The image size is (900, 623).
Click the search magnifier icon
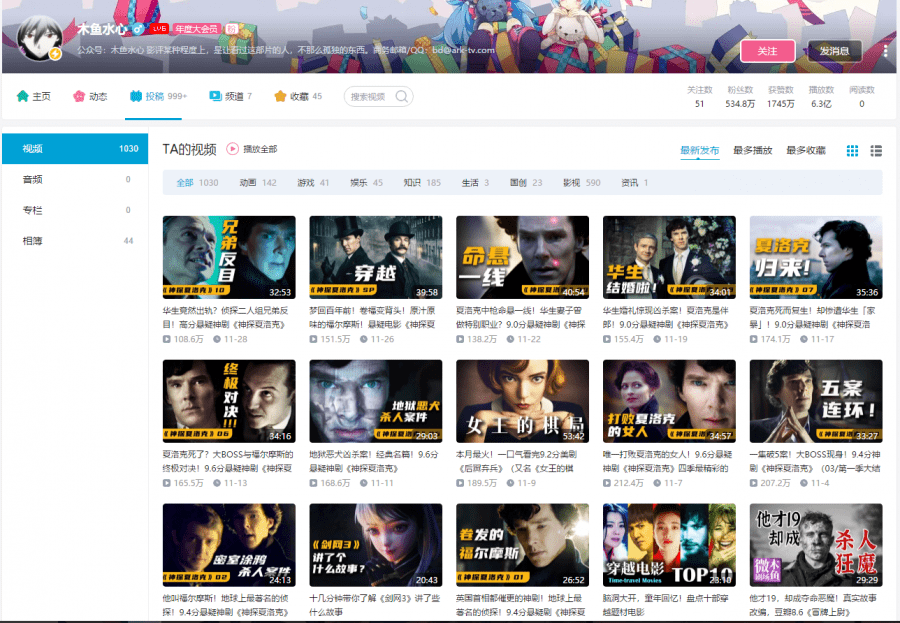(402, 97)
